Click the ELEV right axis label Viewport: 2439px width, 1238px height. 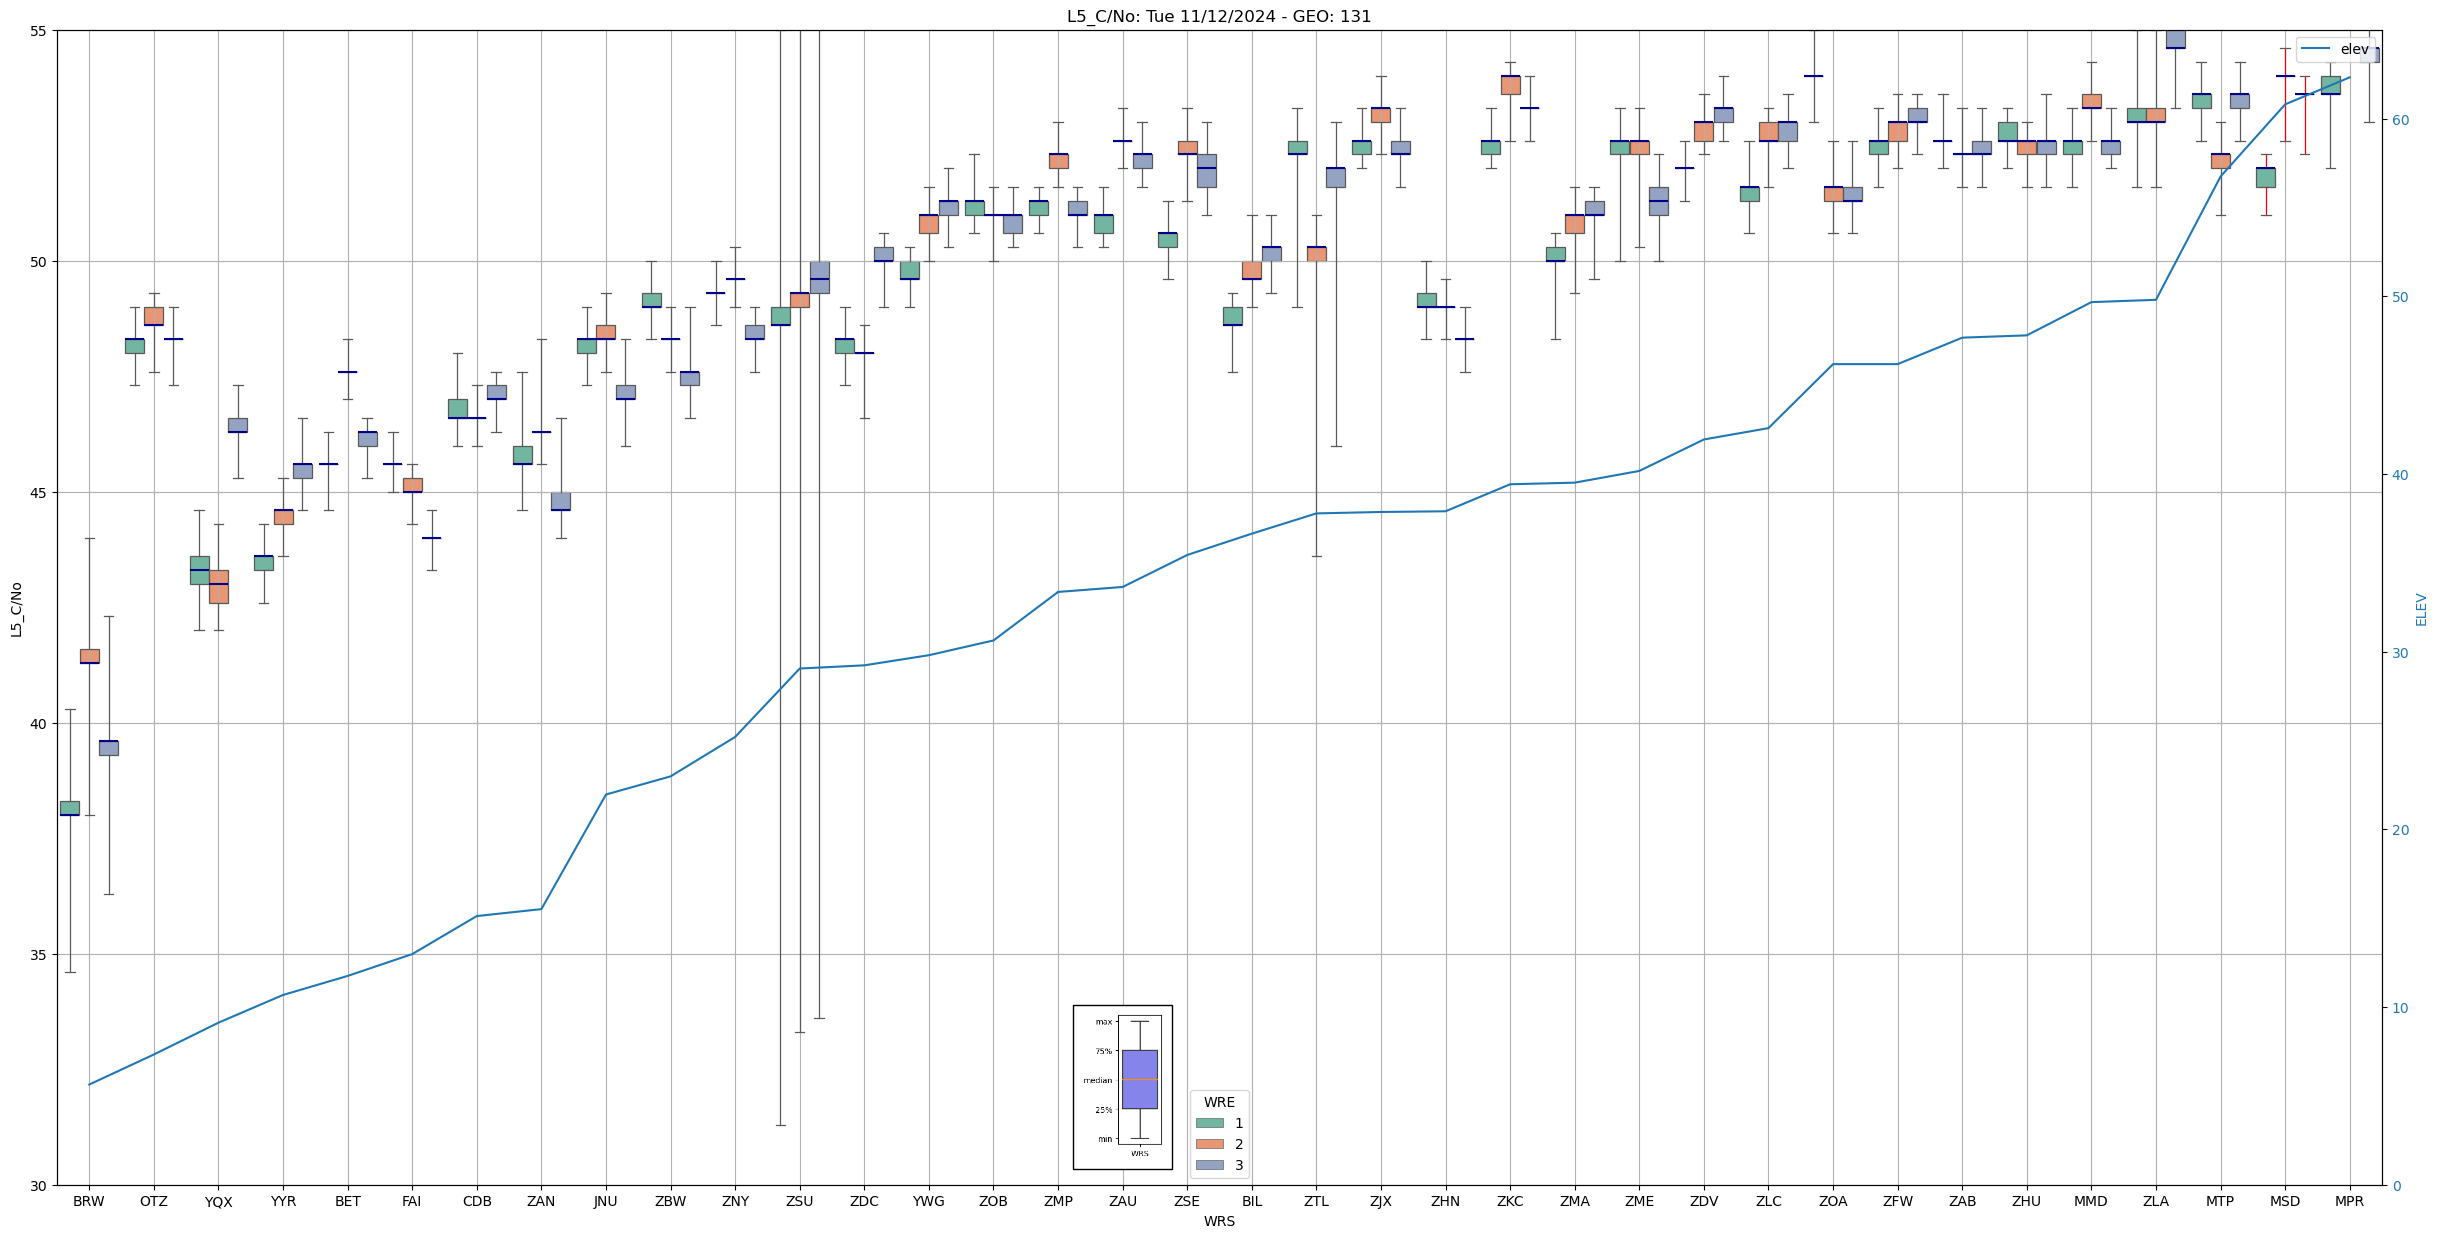(2421, 609)
